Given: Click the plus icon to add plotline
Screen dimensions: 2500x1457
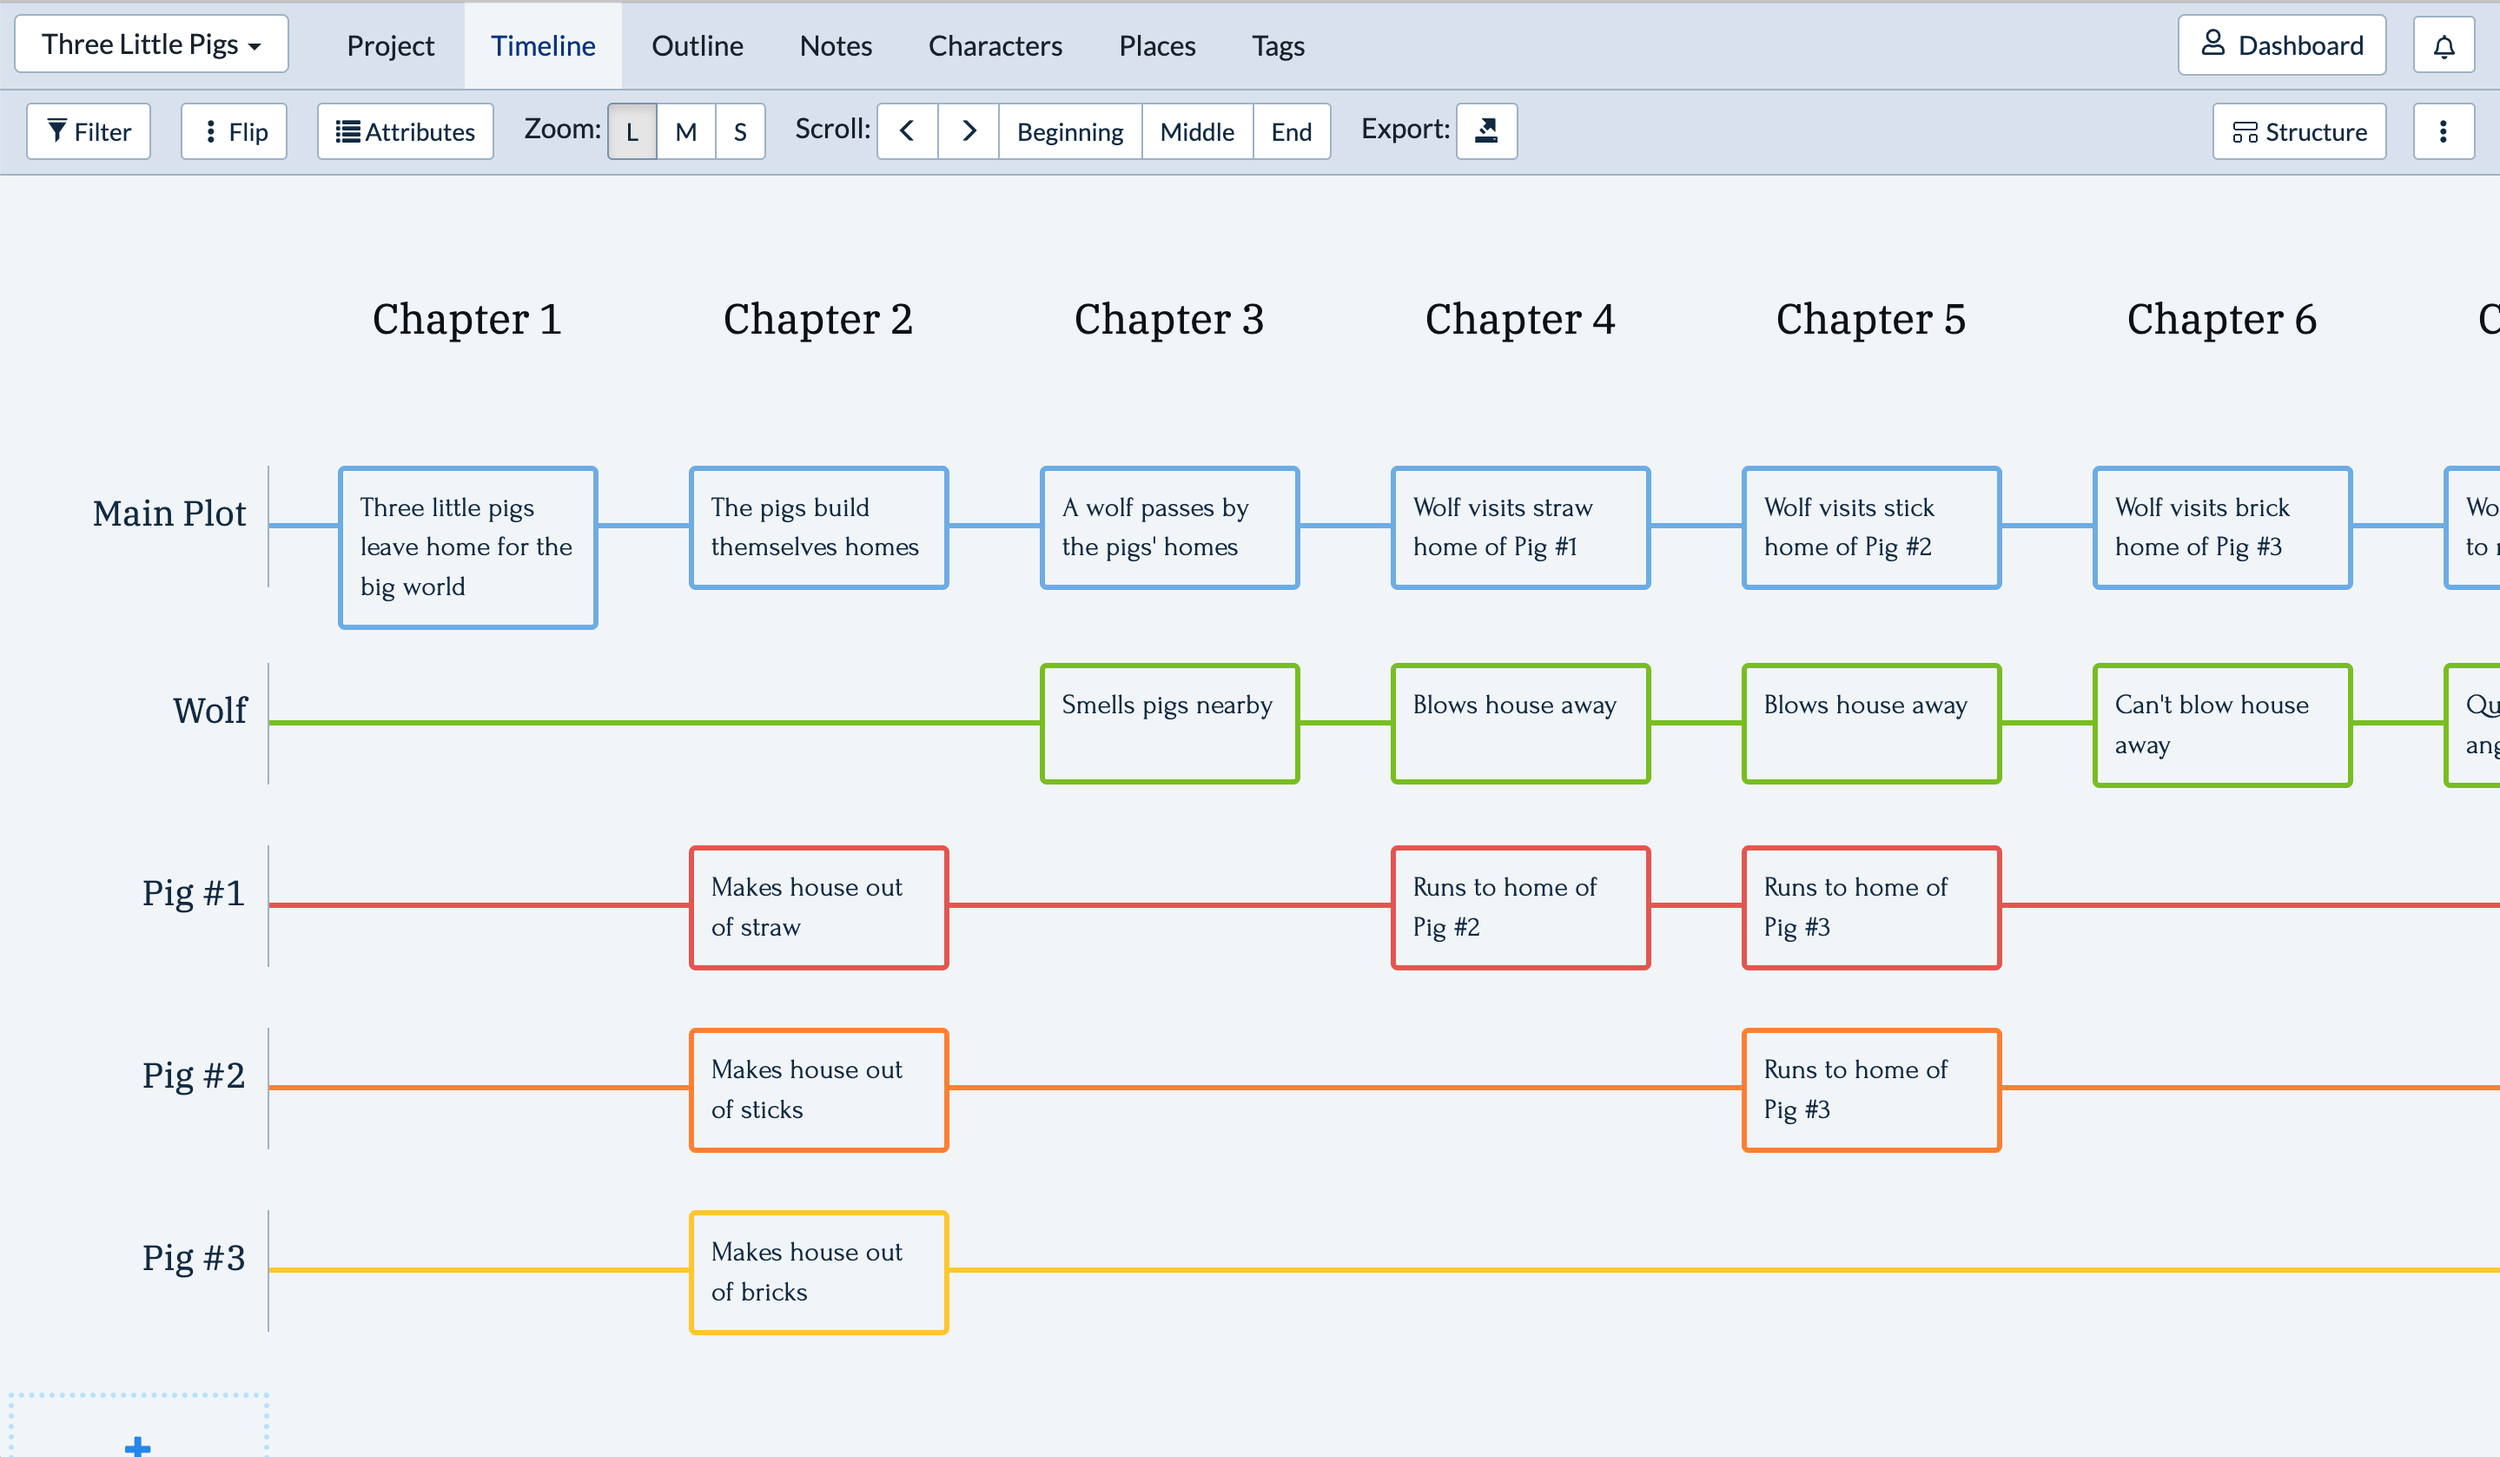Looking at the screenshot, I should 138,1445.
